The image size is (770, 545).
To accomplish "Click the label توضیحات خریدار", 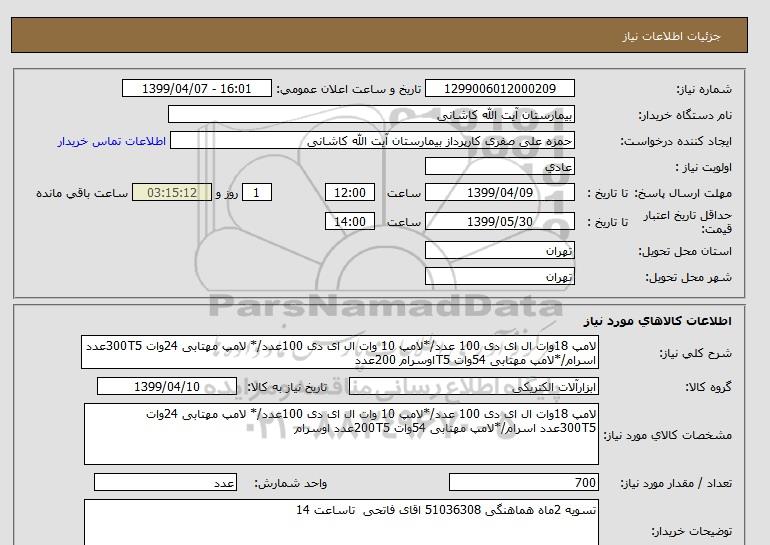I will (691, 531).
